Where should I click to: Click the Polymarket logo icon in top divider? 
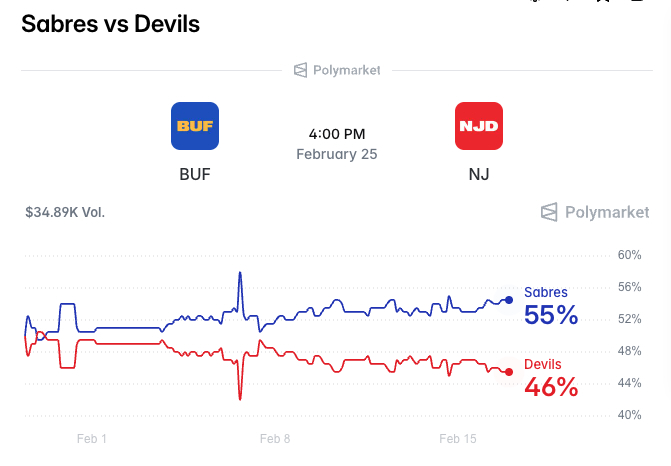click(300, 70)
